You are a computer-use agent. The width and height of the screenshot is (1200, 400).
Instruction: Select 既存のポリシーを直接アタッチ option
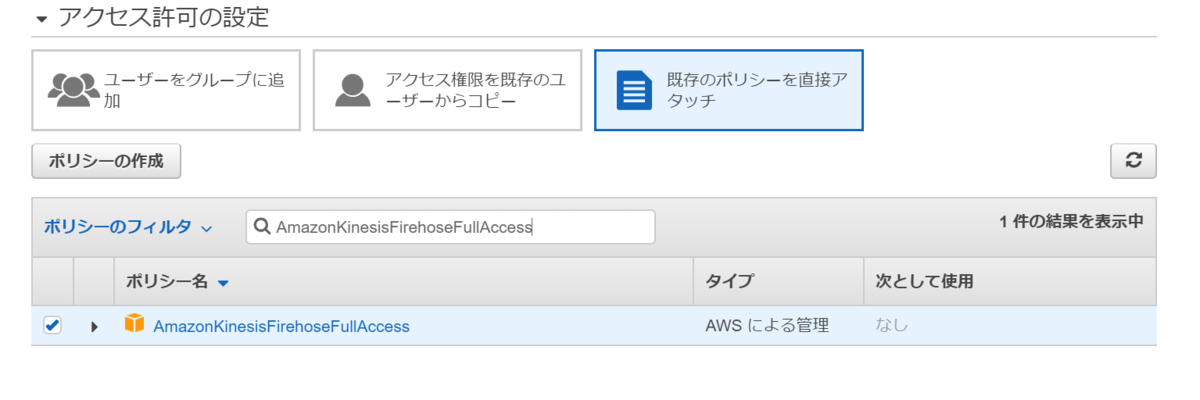click(x=729, y=91)
